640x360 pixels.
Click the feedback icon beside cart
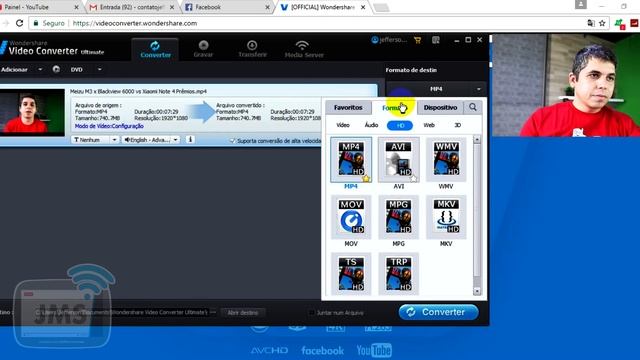click(x=436, y=40)
